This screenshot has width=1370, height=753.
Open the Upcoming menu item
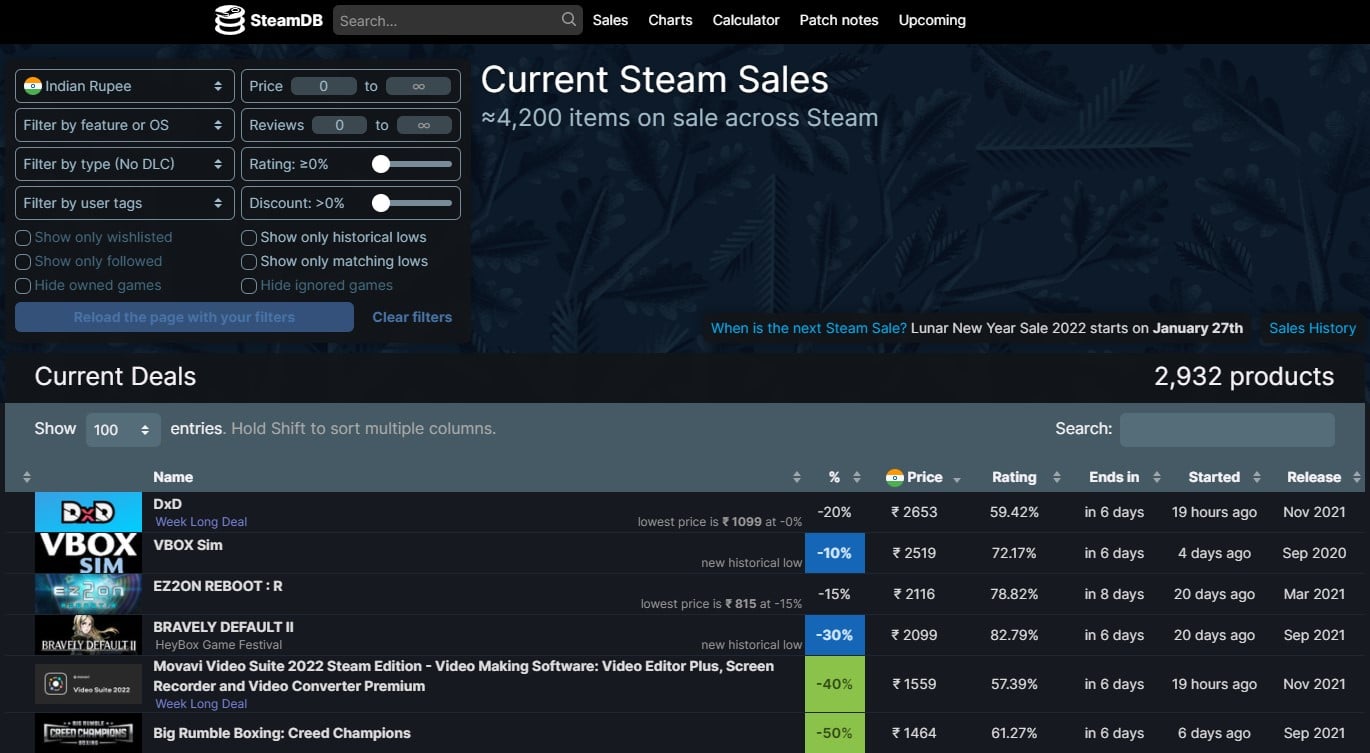click(x=932, y=20)
